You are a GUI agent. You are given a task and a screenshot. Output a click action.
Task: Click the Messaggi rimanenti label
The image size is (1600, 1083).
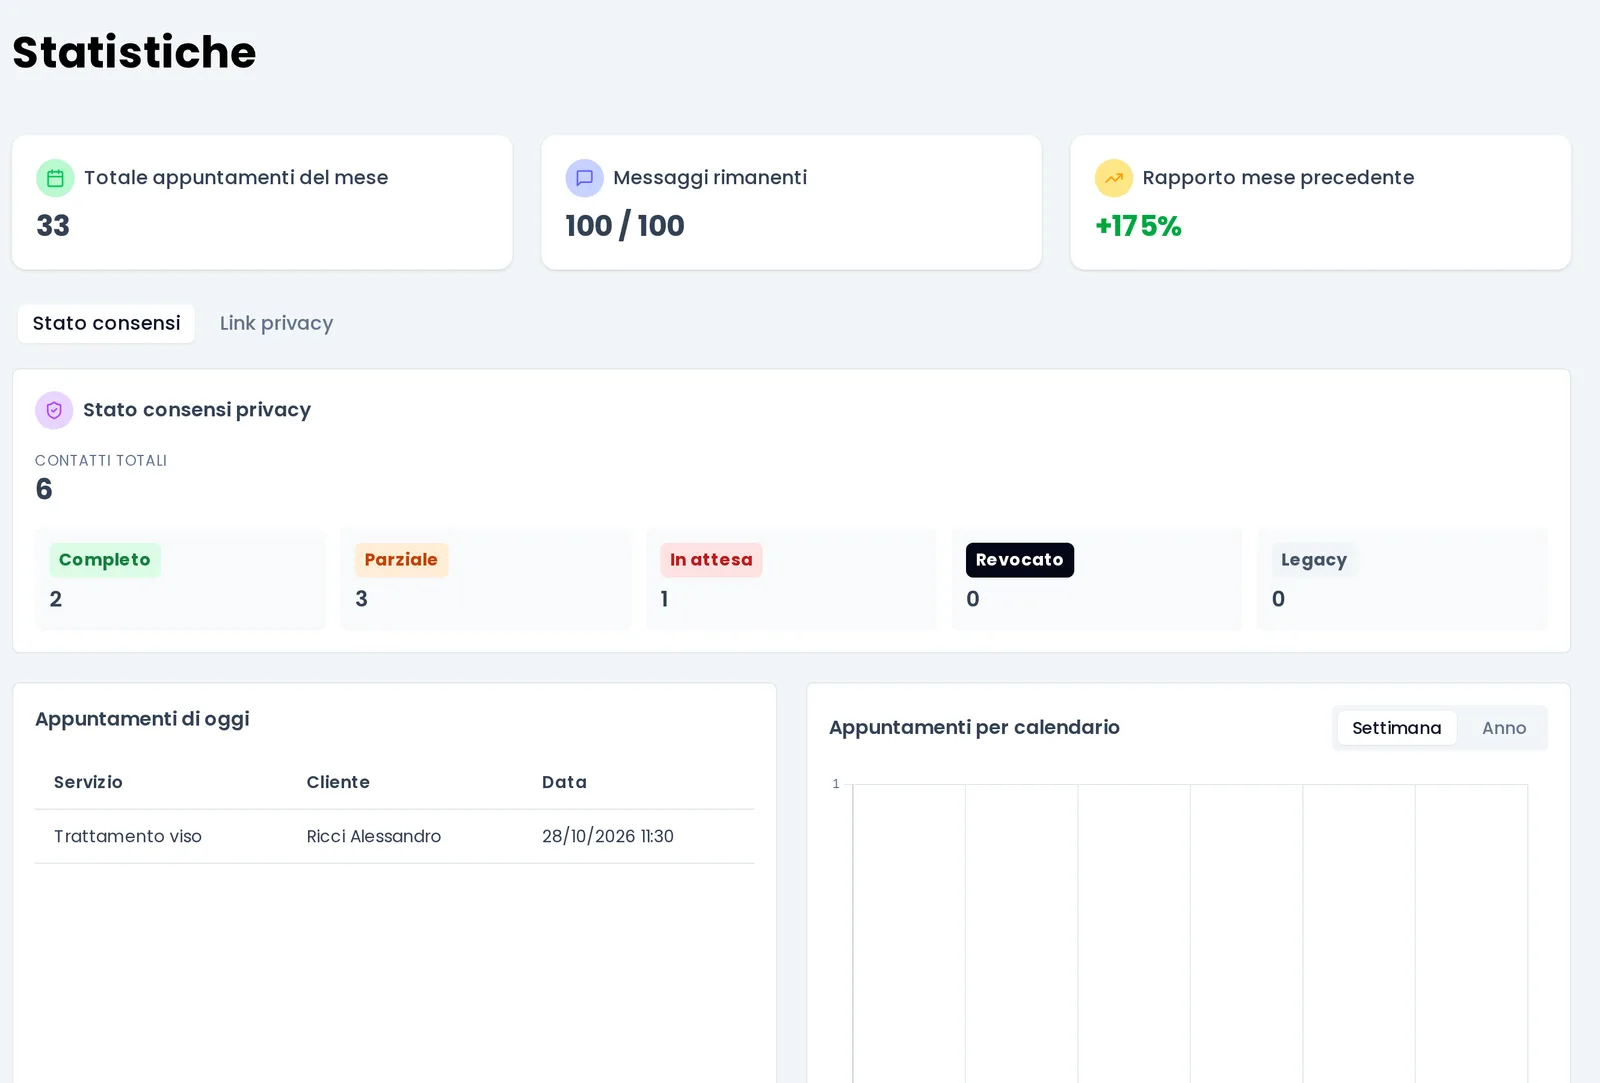(x=710, y=178)
